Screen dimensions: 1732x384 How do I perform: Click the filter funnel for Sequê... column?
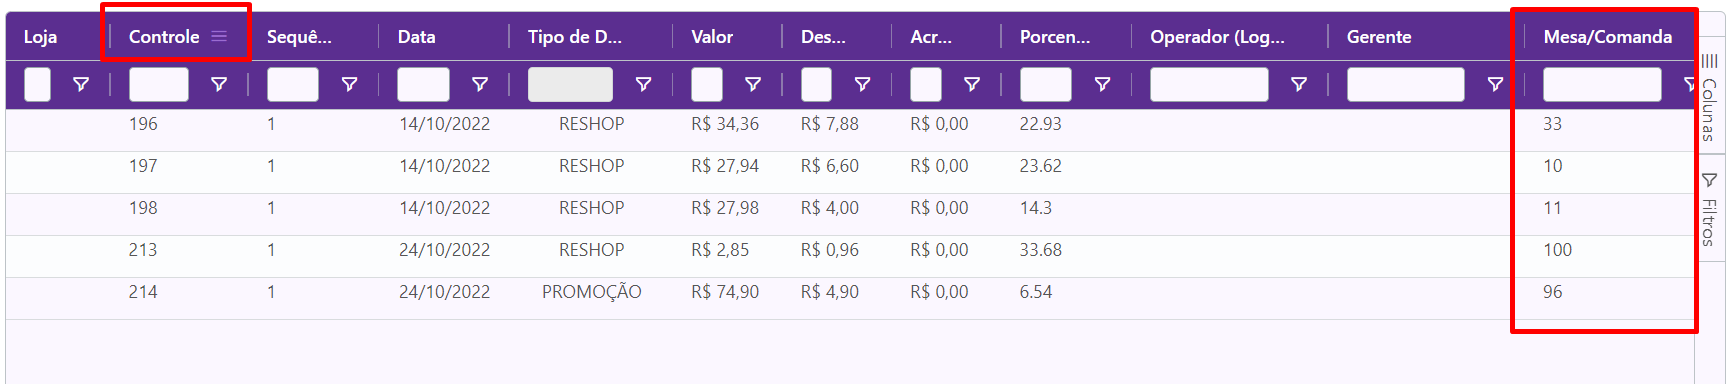pos(349,84)
